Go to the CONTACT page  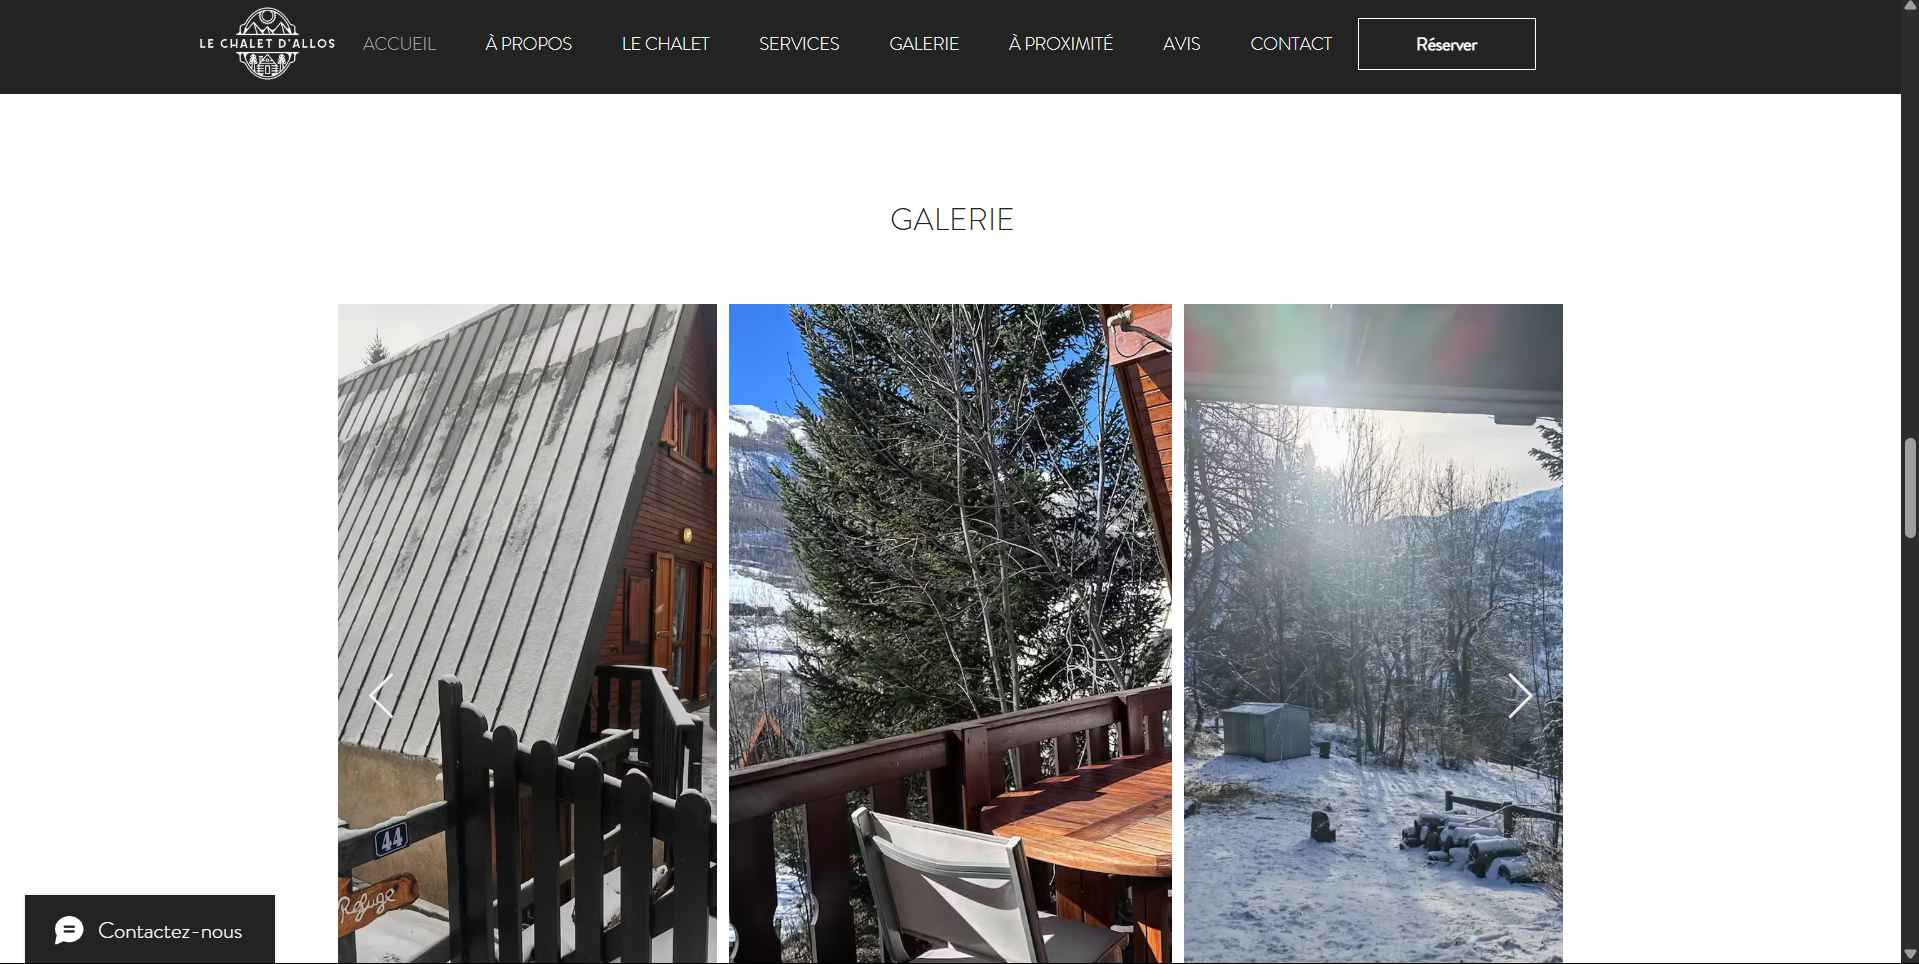(x=1291, y=44)
